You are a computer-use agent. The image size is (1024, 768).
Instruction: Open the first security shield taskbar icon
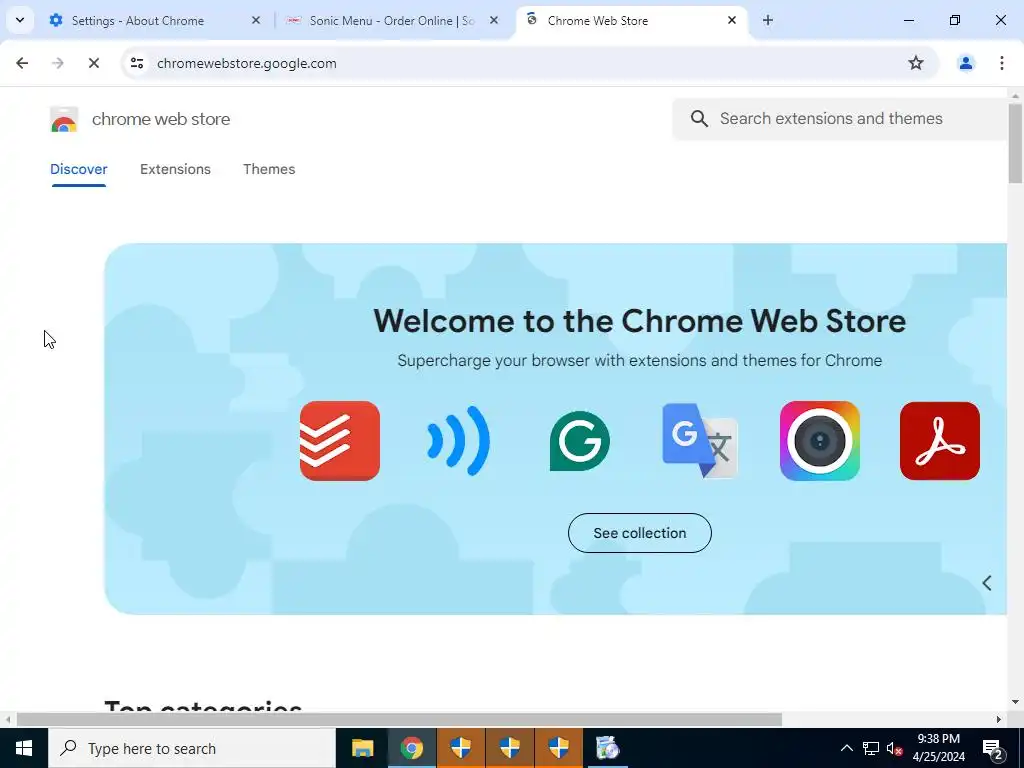point(460,748)
